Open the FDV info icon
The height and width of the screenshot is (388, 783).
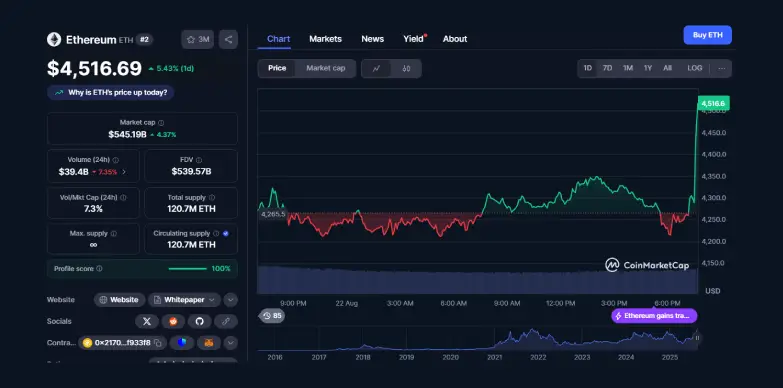tap(199, 160)
